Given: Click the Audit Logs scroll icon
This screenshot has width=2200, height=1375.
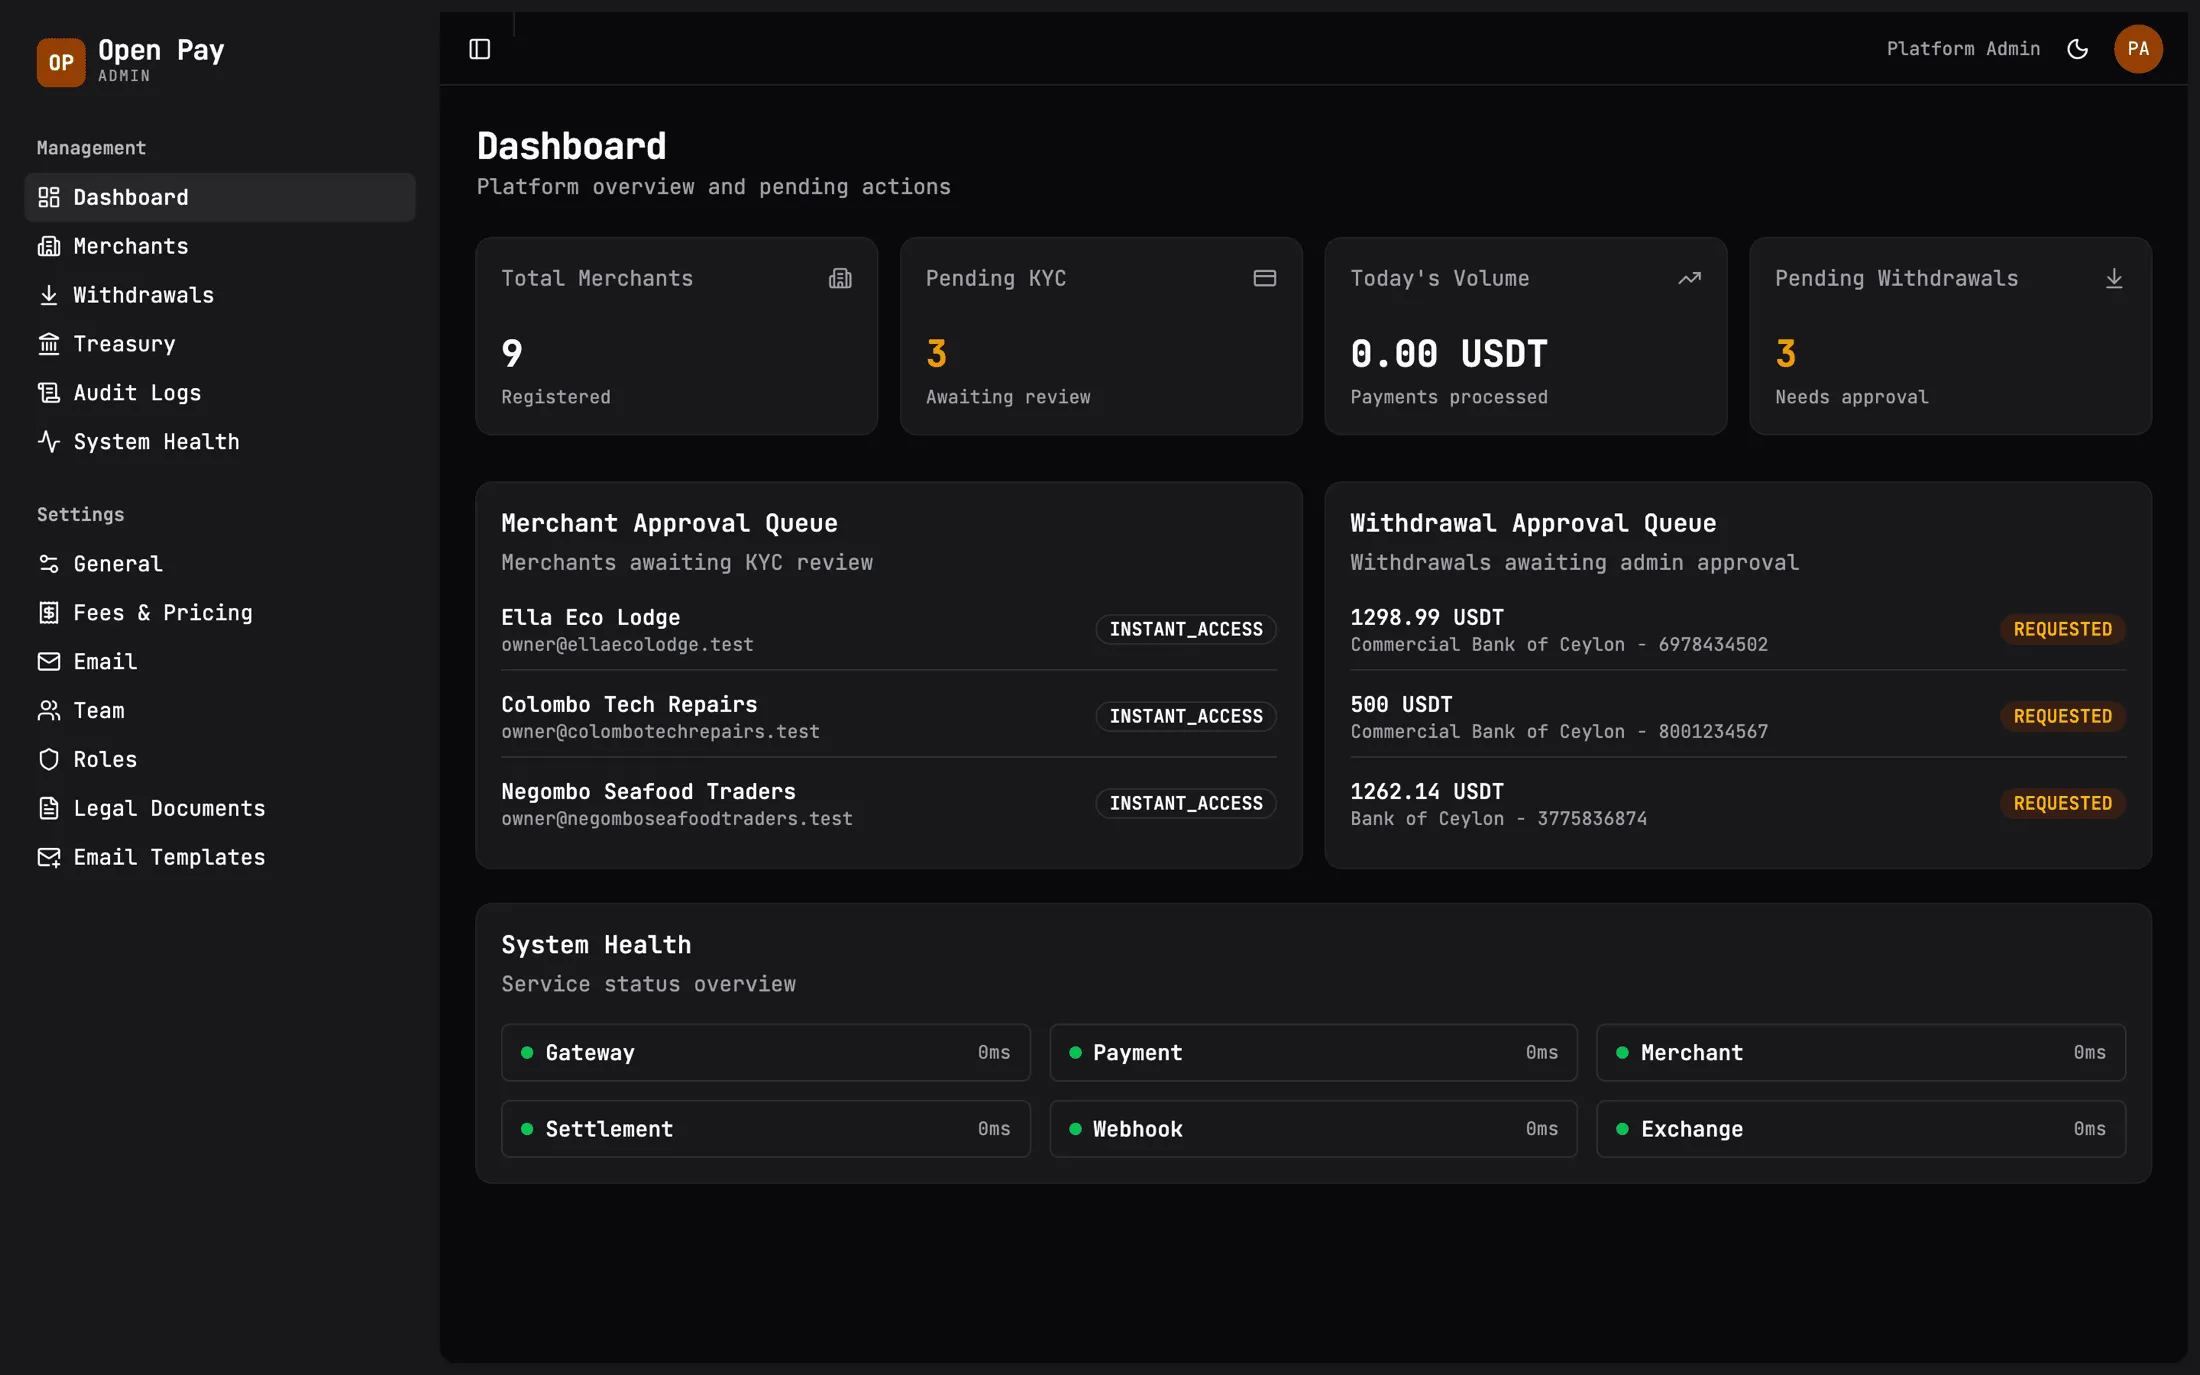Looking at the screenshot, I should (x=49, y=393).
